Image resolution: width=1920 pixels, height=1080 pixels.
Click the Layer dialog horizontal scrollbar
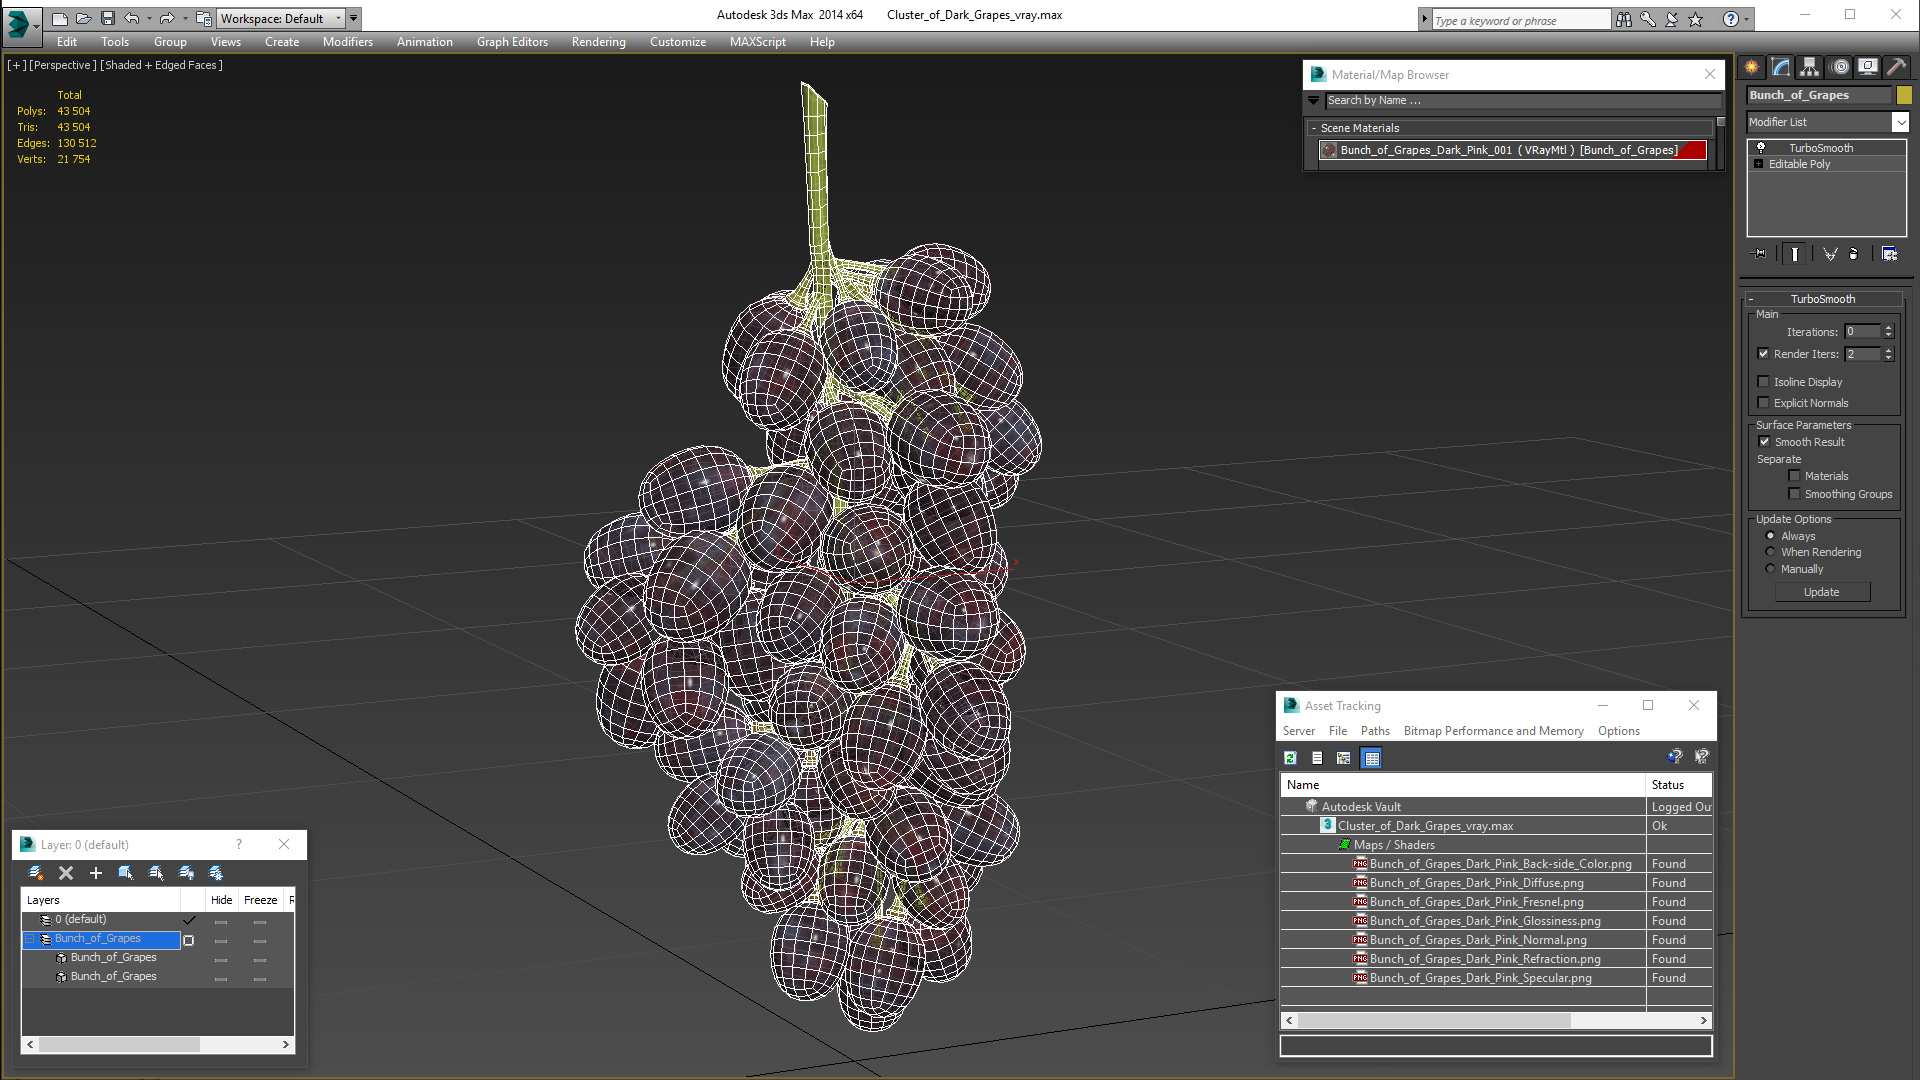(158, 1044)
